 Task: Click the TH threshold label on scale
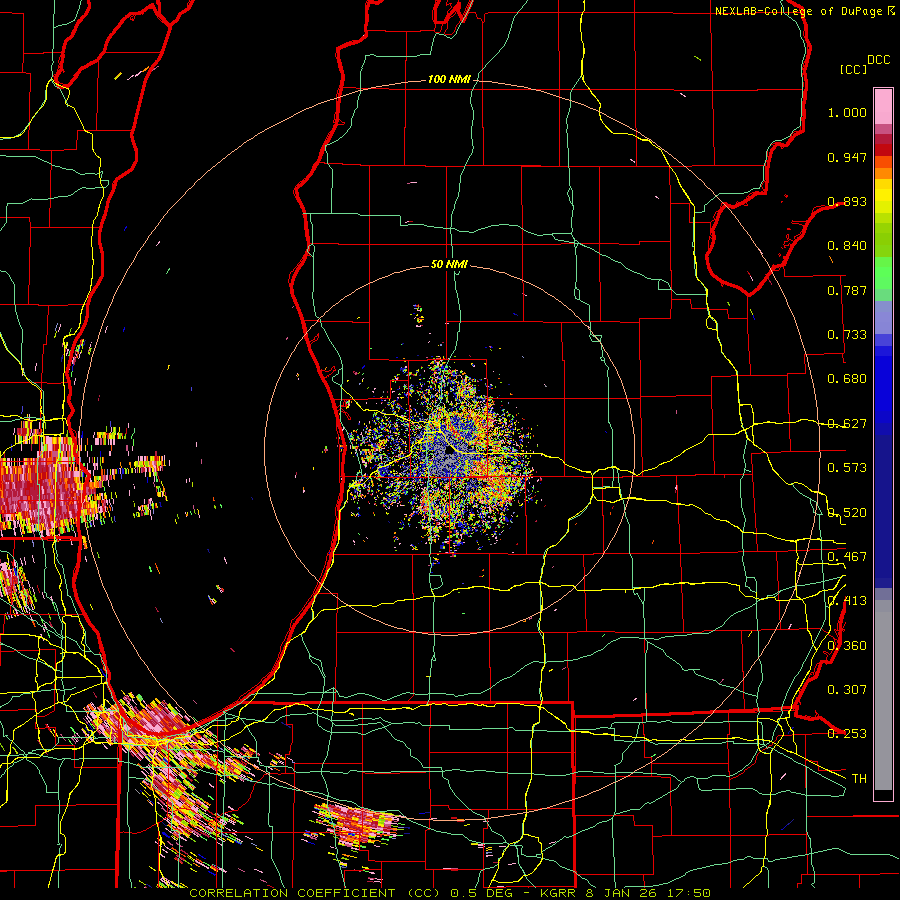pos(859,779)
